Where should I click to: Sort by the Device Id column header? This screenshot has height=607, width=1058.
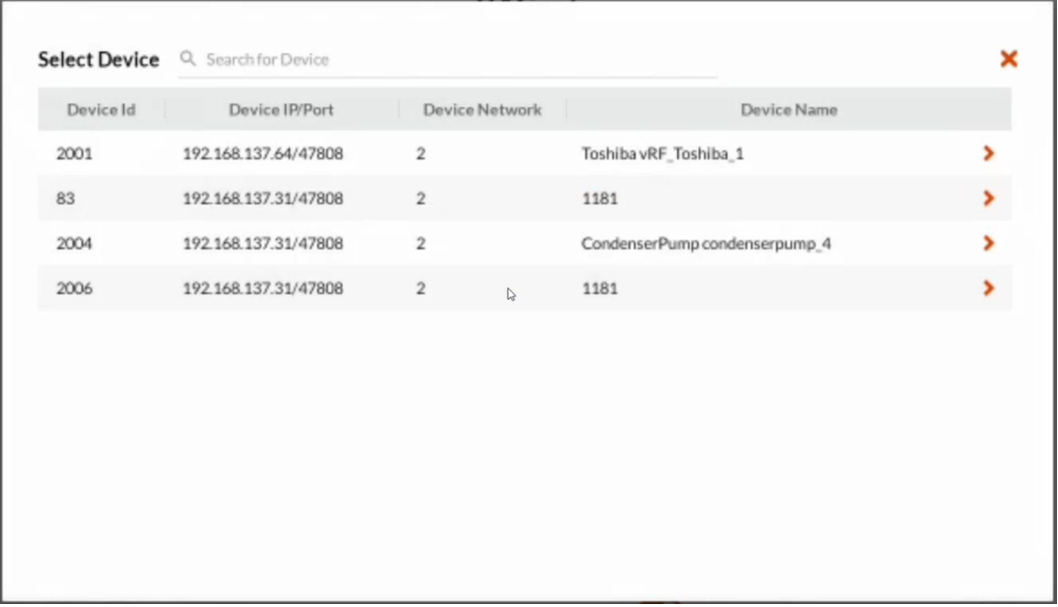pyautogui.click(x=101, y=109)
